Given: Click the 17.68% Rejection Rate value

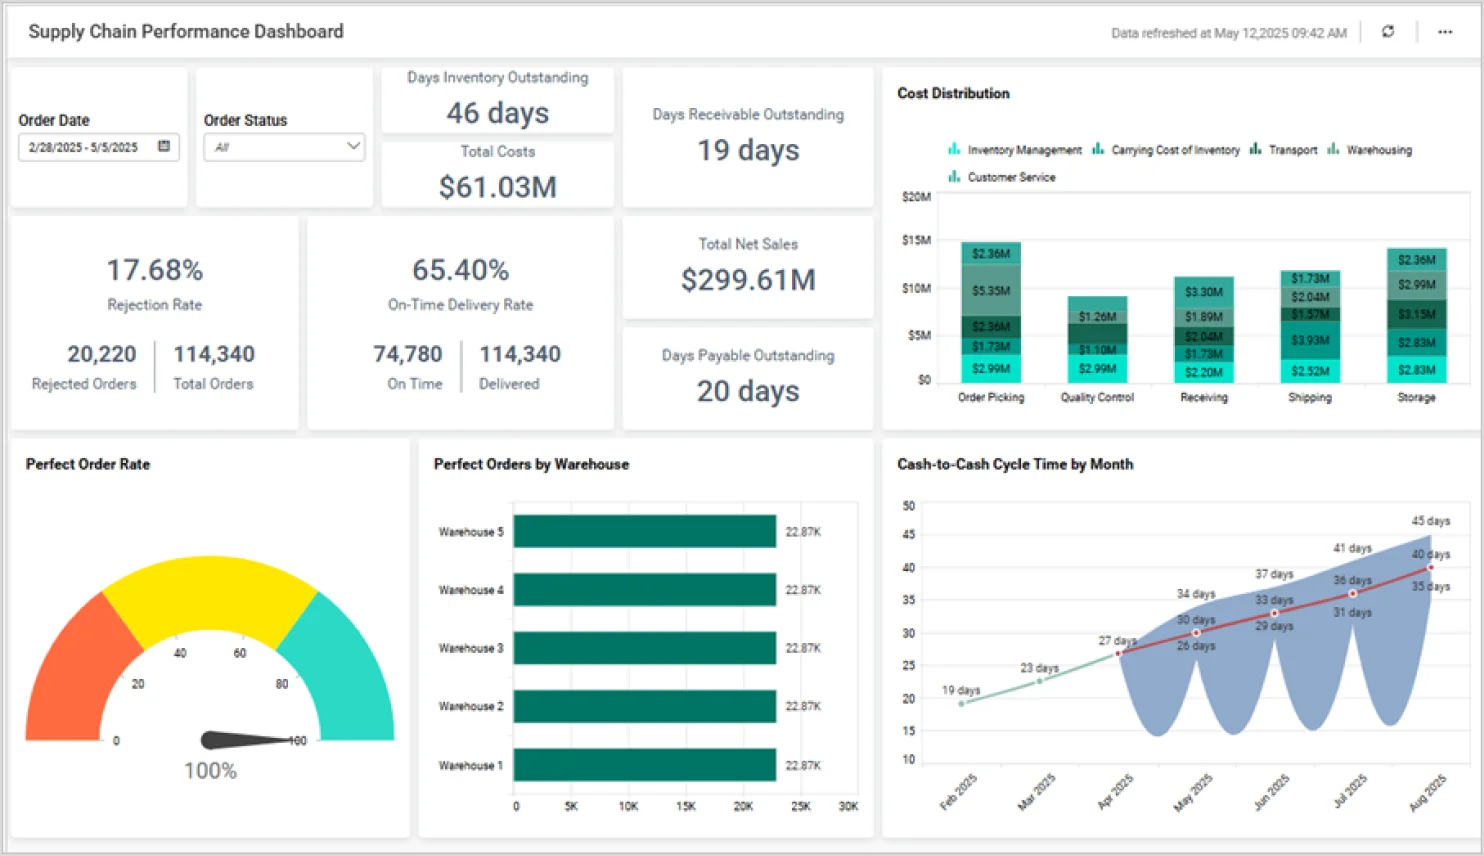Looking at the screenshot, I should tap(154, 270).
